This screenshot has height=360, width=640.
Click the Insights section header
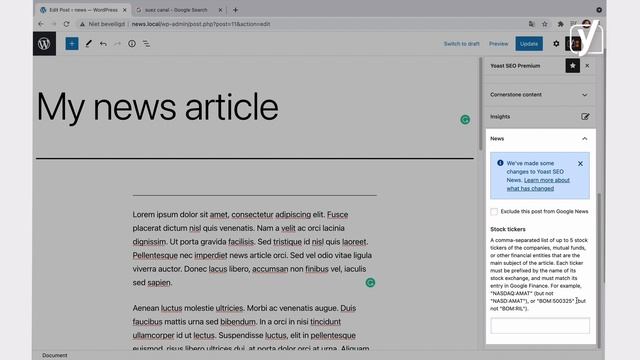539,117
